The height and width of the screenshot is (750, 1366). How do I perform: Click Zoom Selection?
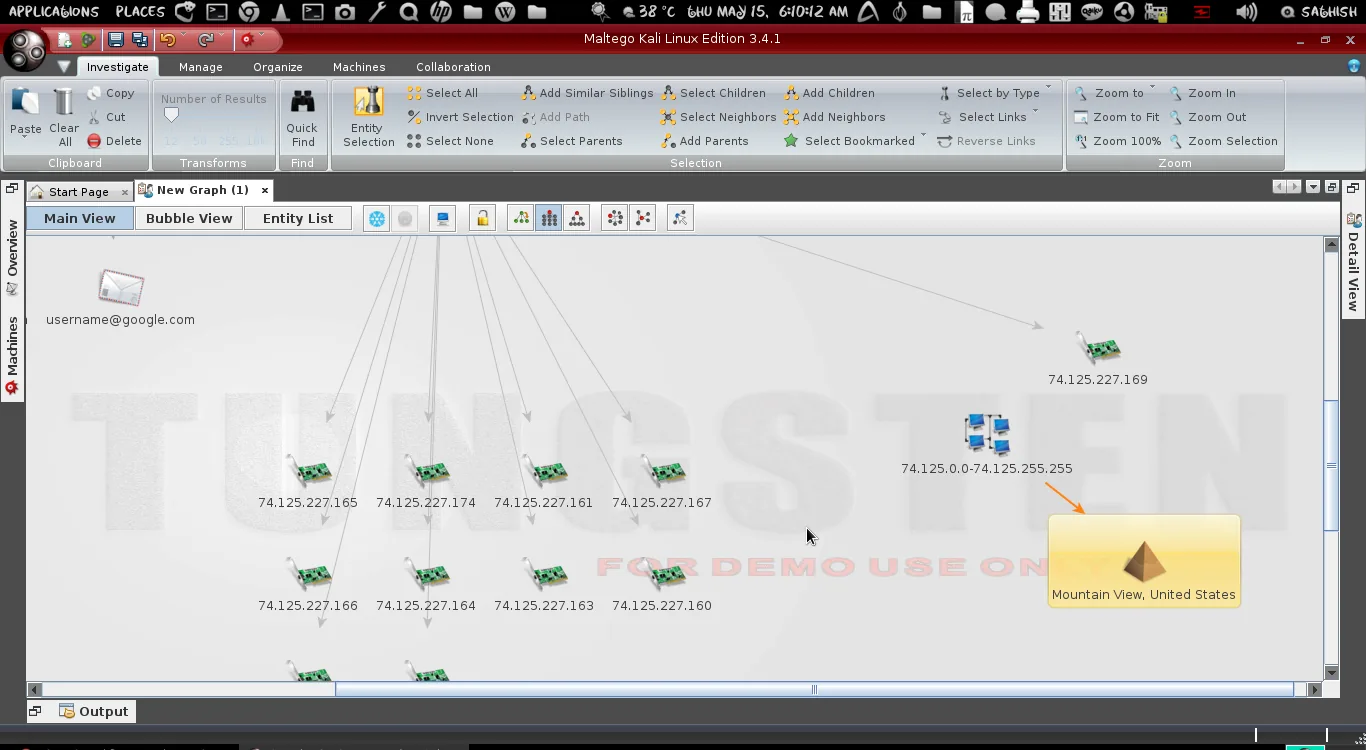(x=1224, y=141)
